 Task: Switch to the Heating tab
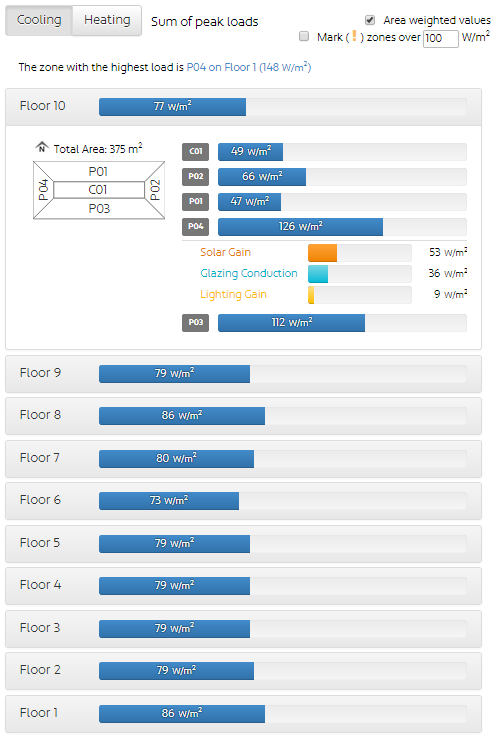tap(107, 20)
